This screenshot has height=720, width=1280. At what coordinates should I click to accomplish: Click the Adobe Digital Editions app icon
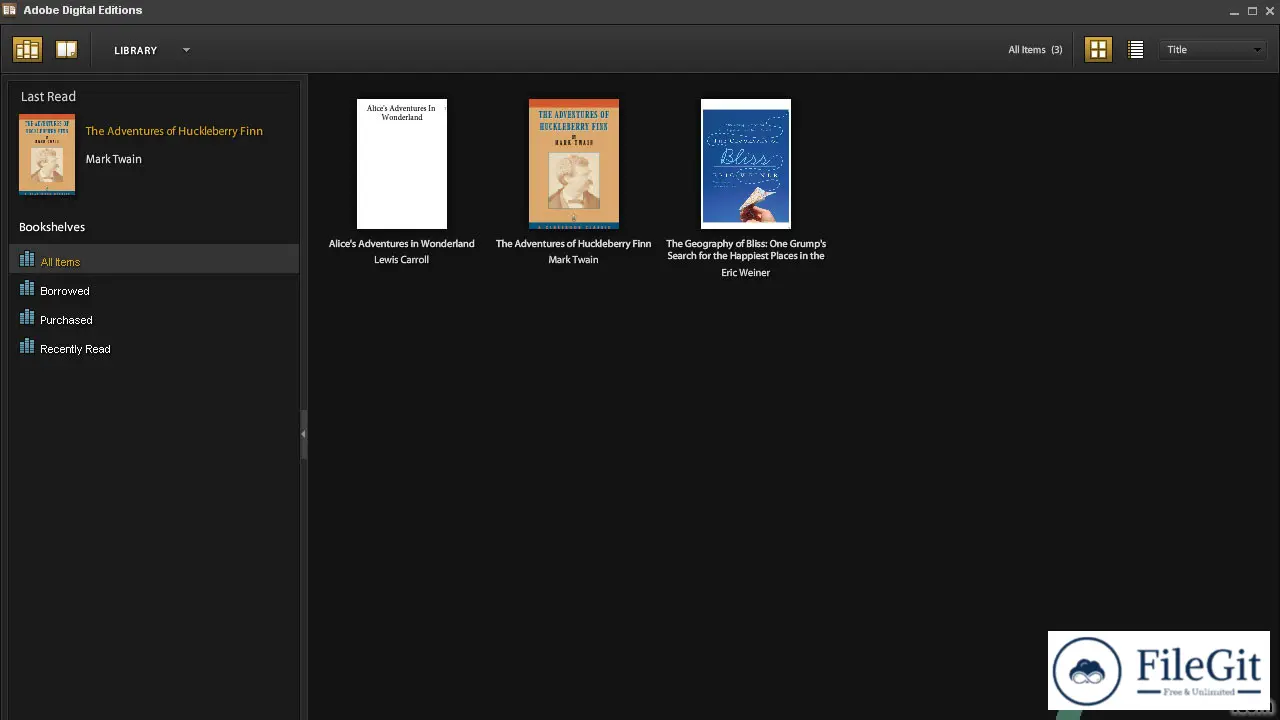(10, 10)
